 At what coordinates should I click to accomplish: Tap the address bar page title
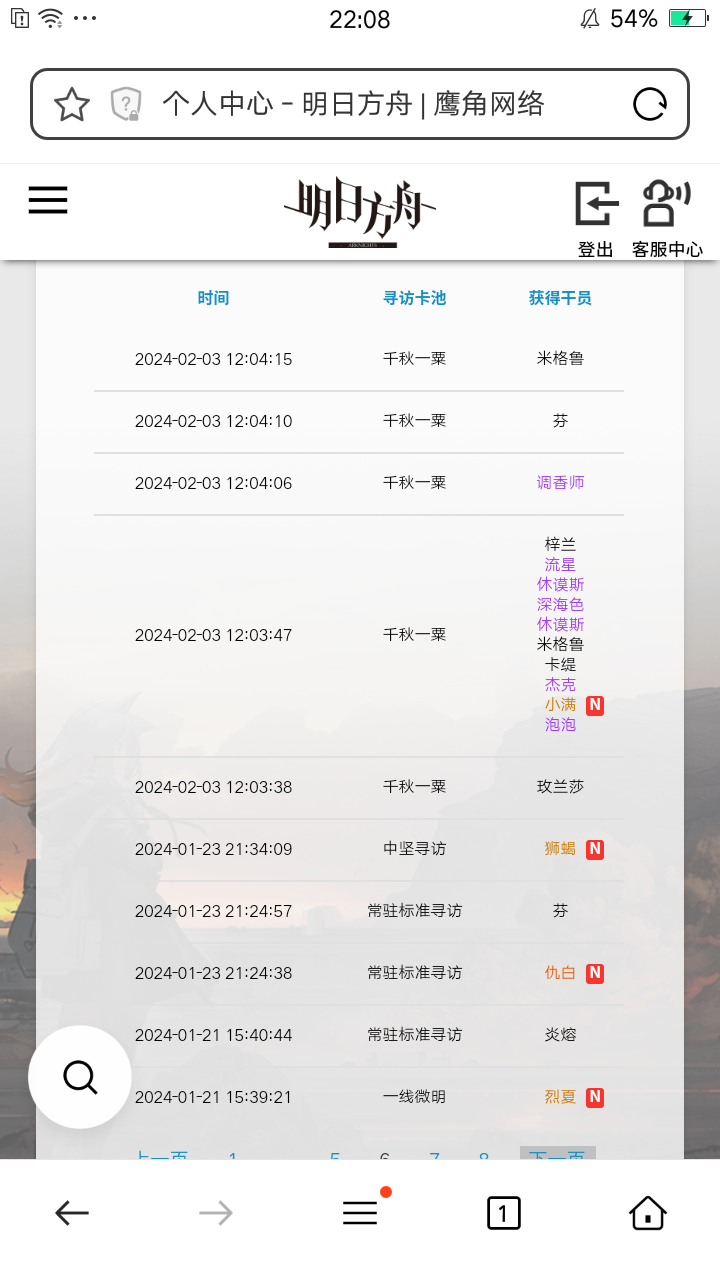pyautogui.click(x=354, y=104)
